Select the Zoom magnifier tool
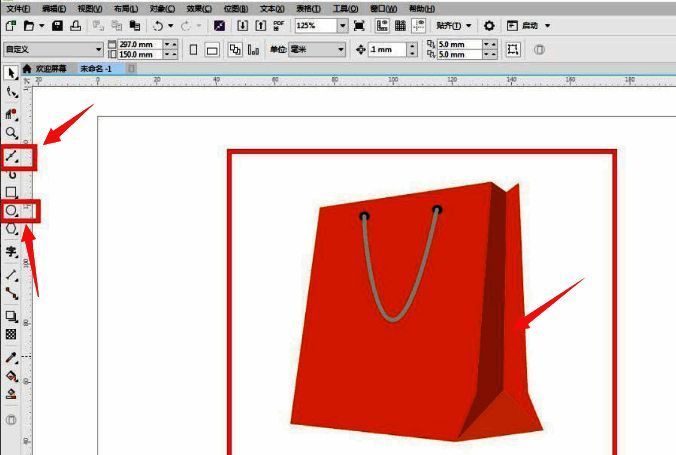Screen dimensions: 676x455 coord(12,133)
